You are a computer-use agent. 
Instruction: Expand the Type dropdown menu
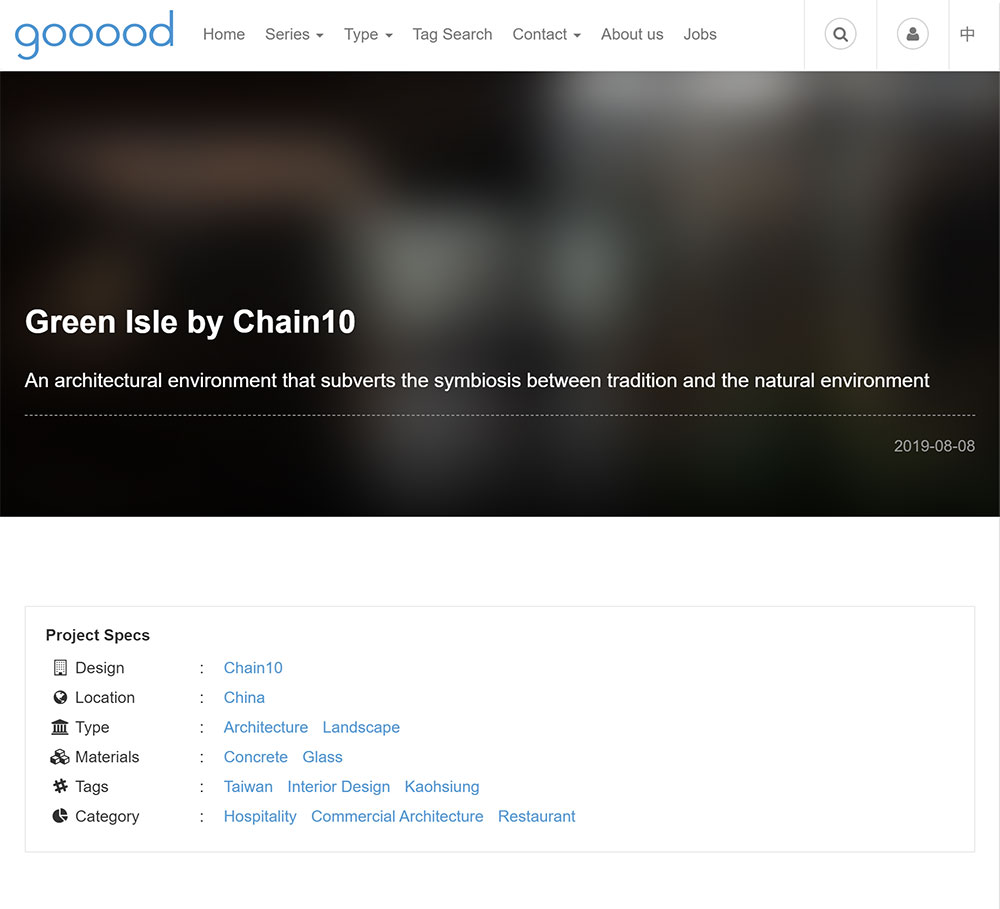pyautogui.click(x=368, y=34)
